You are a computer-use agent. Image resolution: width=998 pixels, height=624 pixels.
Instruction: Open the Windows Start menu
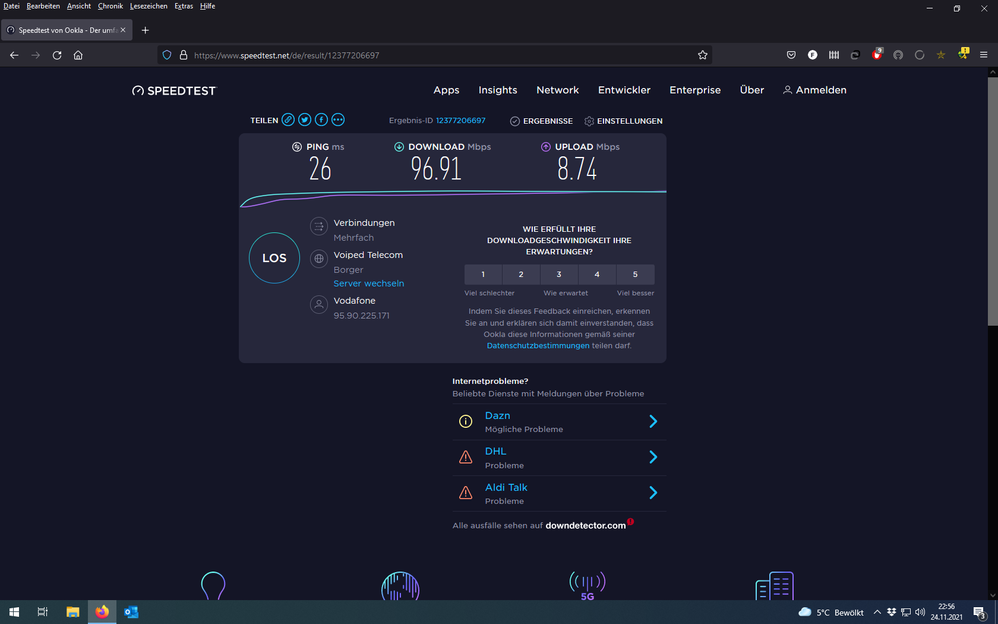[x=14, y=612]
